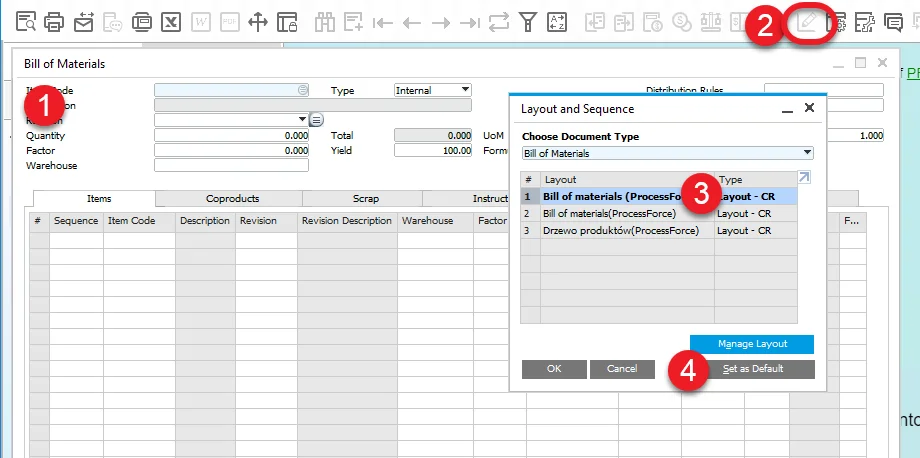
Task: Switch to the Coproducts tab
Action: click(232, 198)
